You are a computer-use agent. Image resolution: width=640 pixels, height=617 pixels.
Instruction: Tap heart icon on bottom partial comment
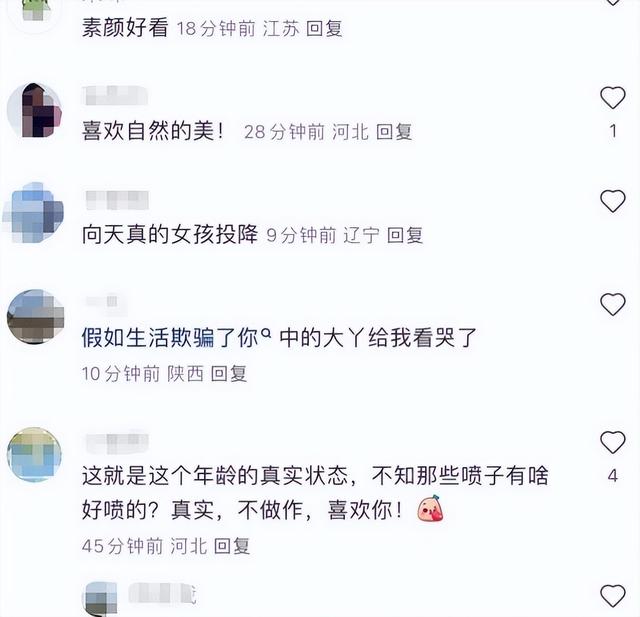[612, 596]
